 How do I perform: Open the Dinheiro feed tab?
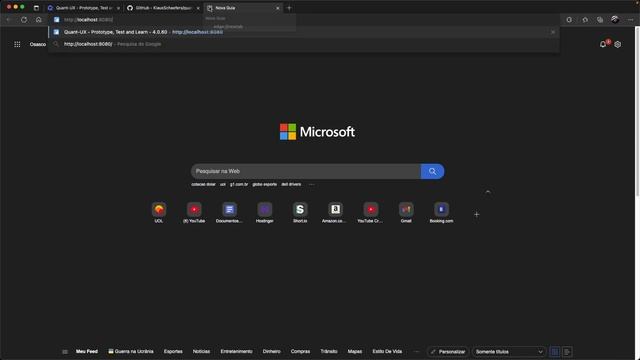271,351
